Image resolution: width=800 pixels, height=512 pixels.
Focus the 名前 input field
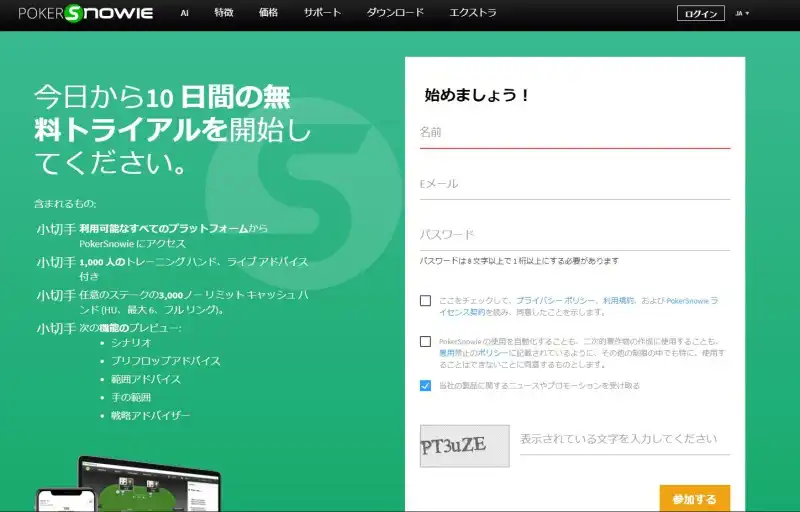pos(574,133)
